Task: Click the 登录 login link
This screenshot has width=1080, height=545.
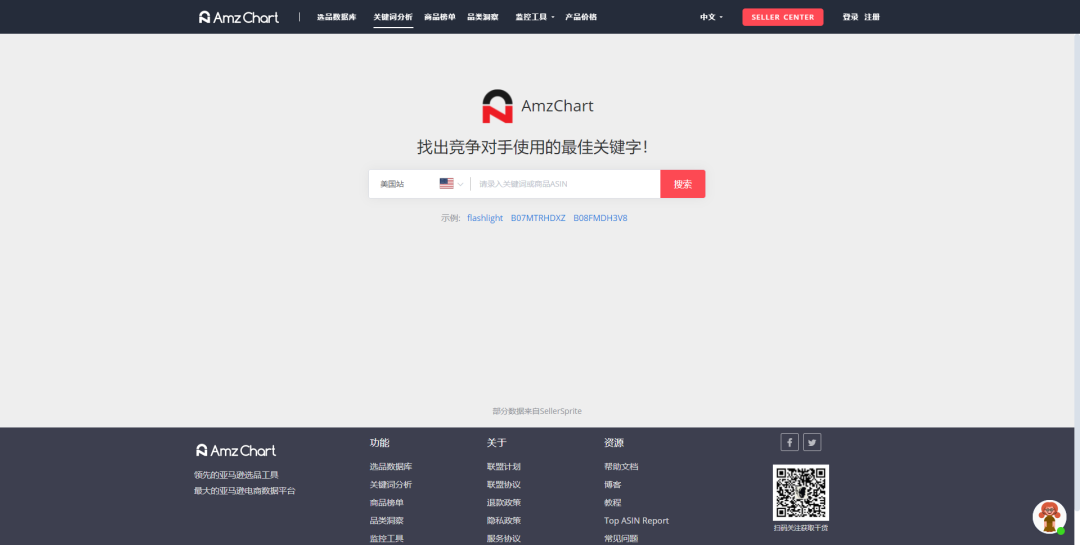Action: click(850, 17)
